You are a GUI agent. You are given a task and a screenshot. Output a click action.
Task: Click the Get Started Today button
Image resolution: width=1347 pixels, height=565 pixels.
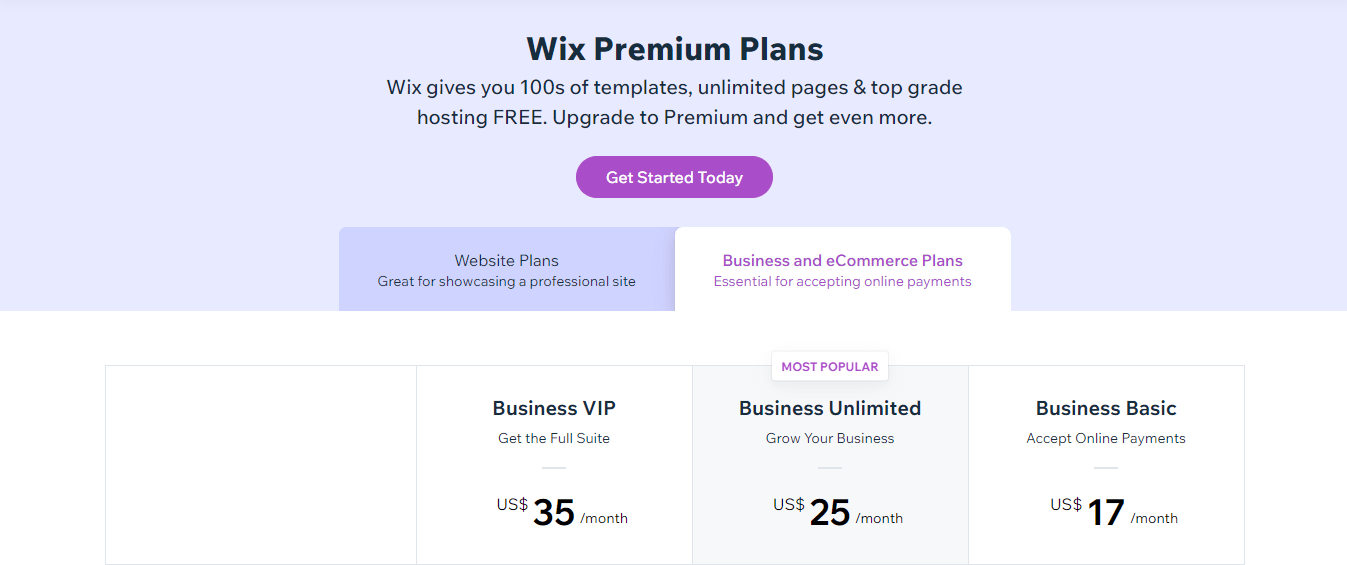point(674,177)
